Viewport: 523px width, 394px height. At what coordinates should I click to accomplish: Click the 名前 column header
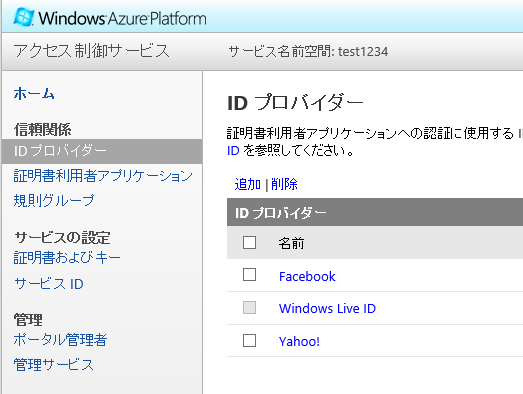click(291, 243)
